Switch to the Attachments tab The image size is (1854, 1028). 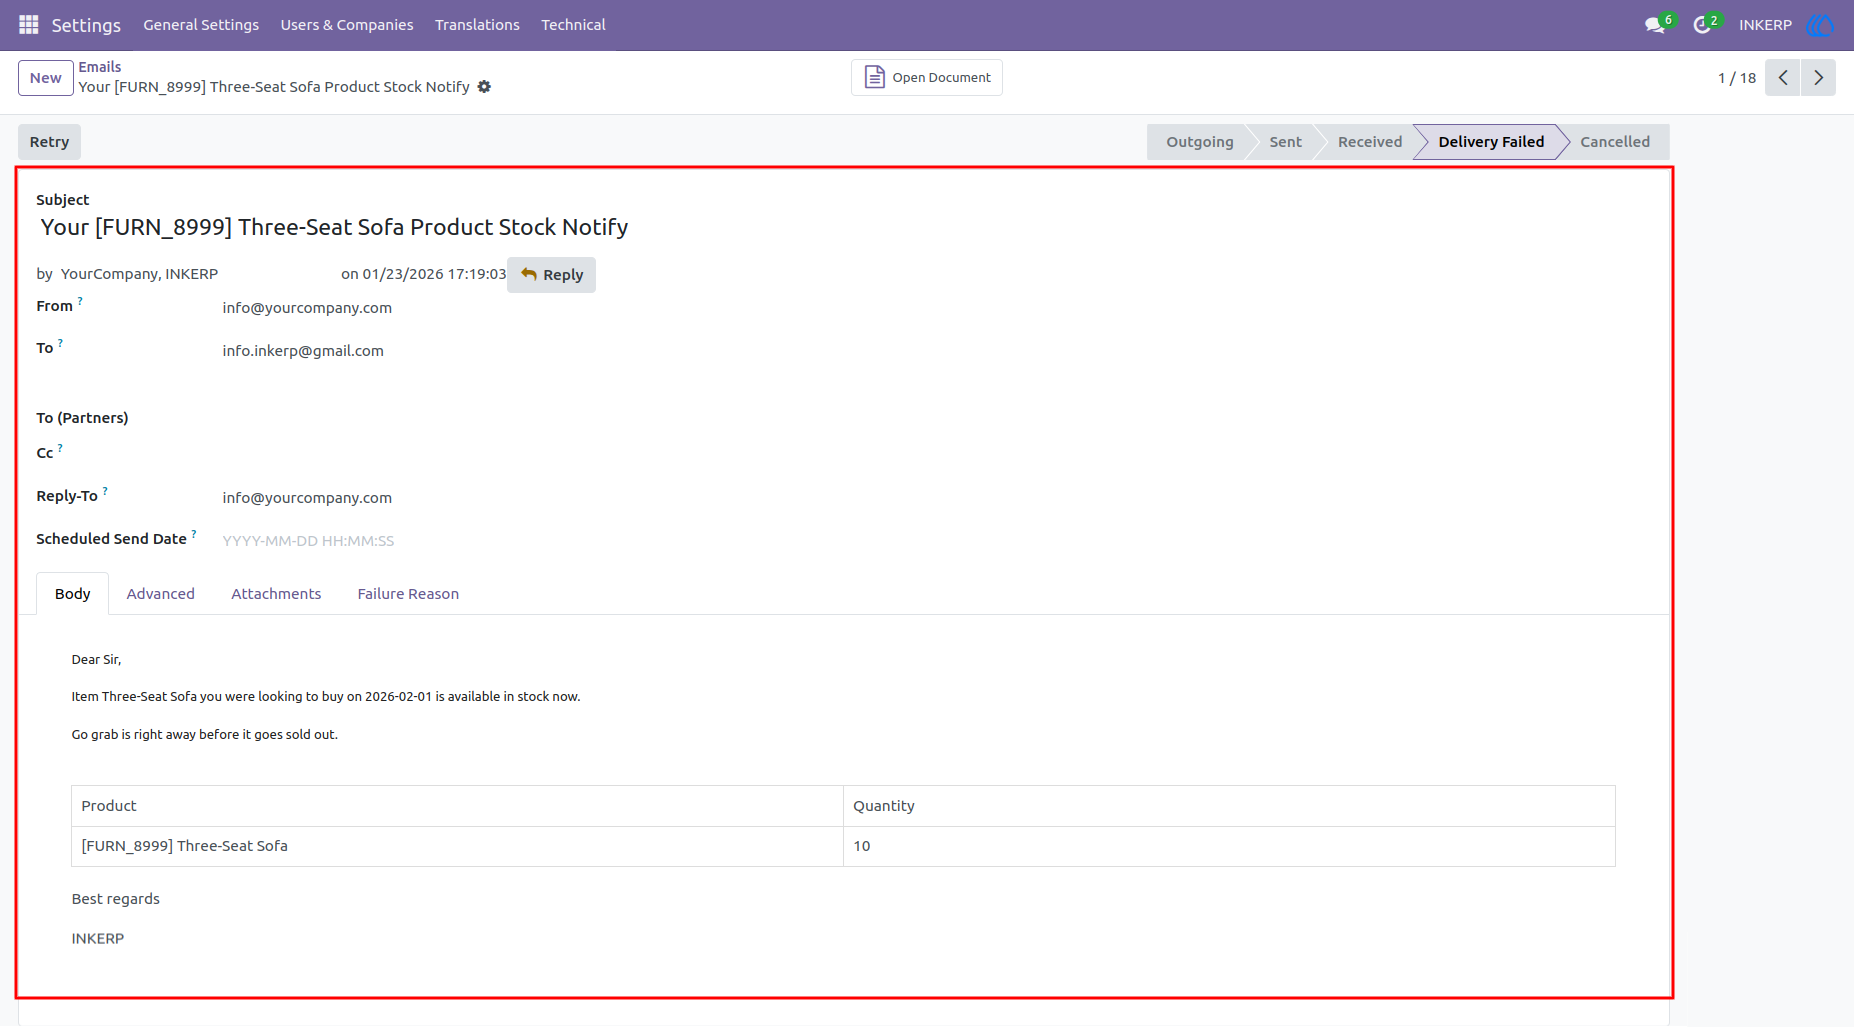click(276, 594)
